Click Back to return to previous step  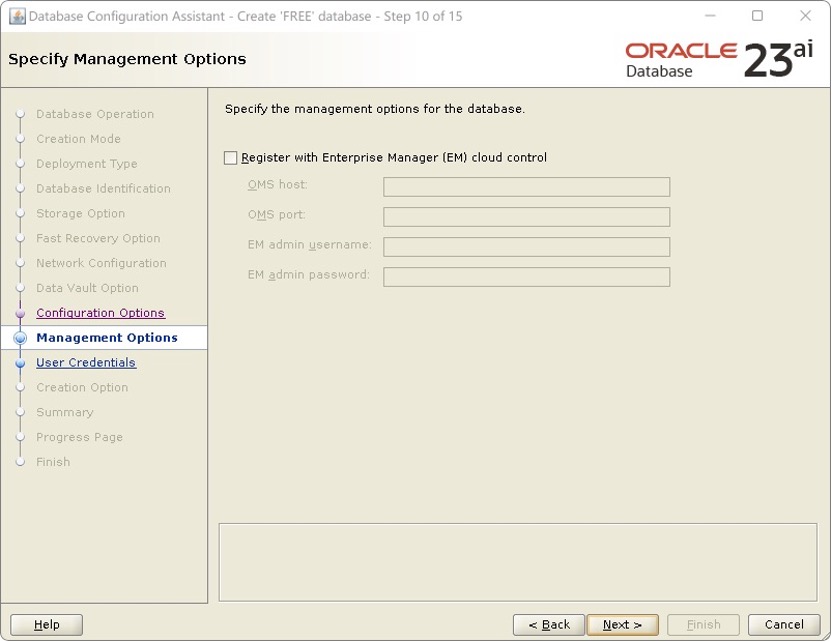(548, 624)
